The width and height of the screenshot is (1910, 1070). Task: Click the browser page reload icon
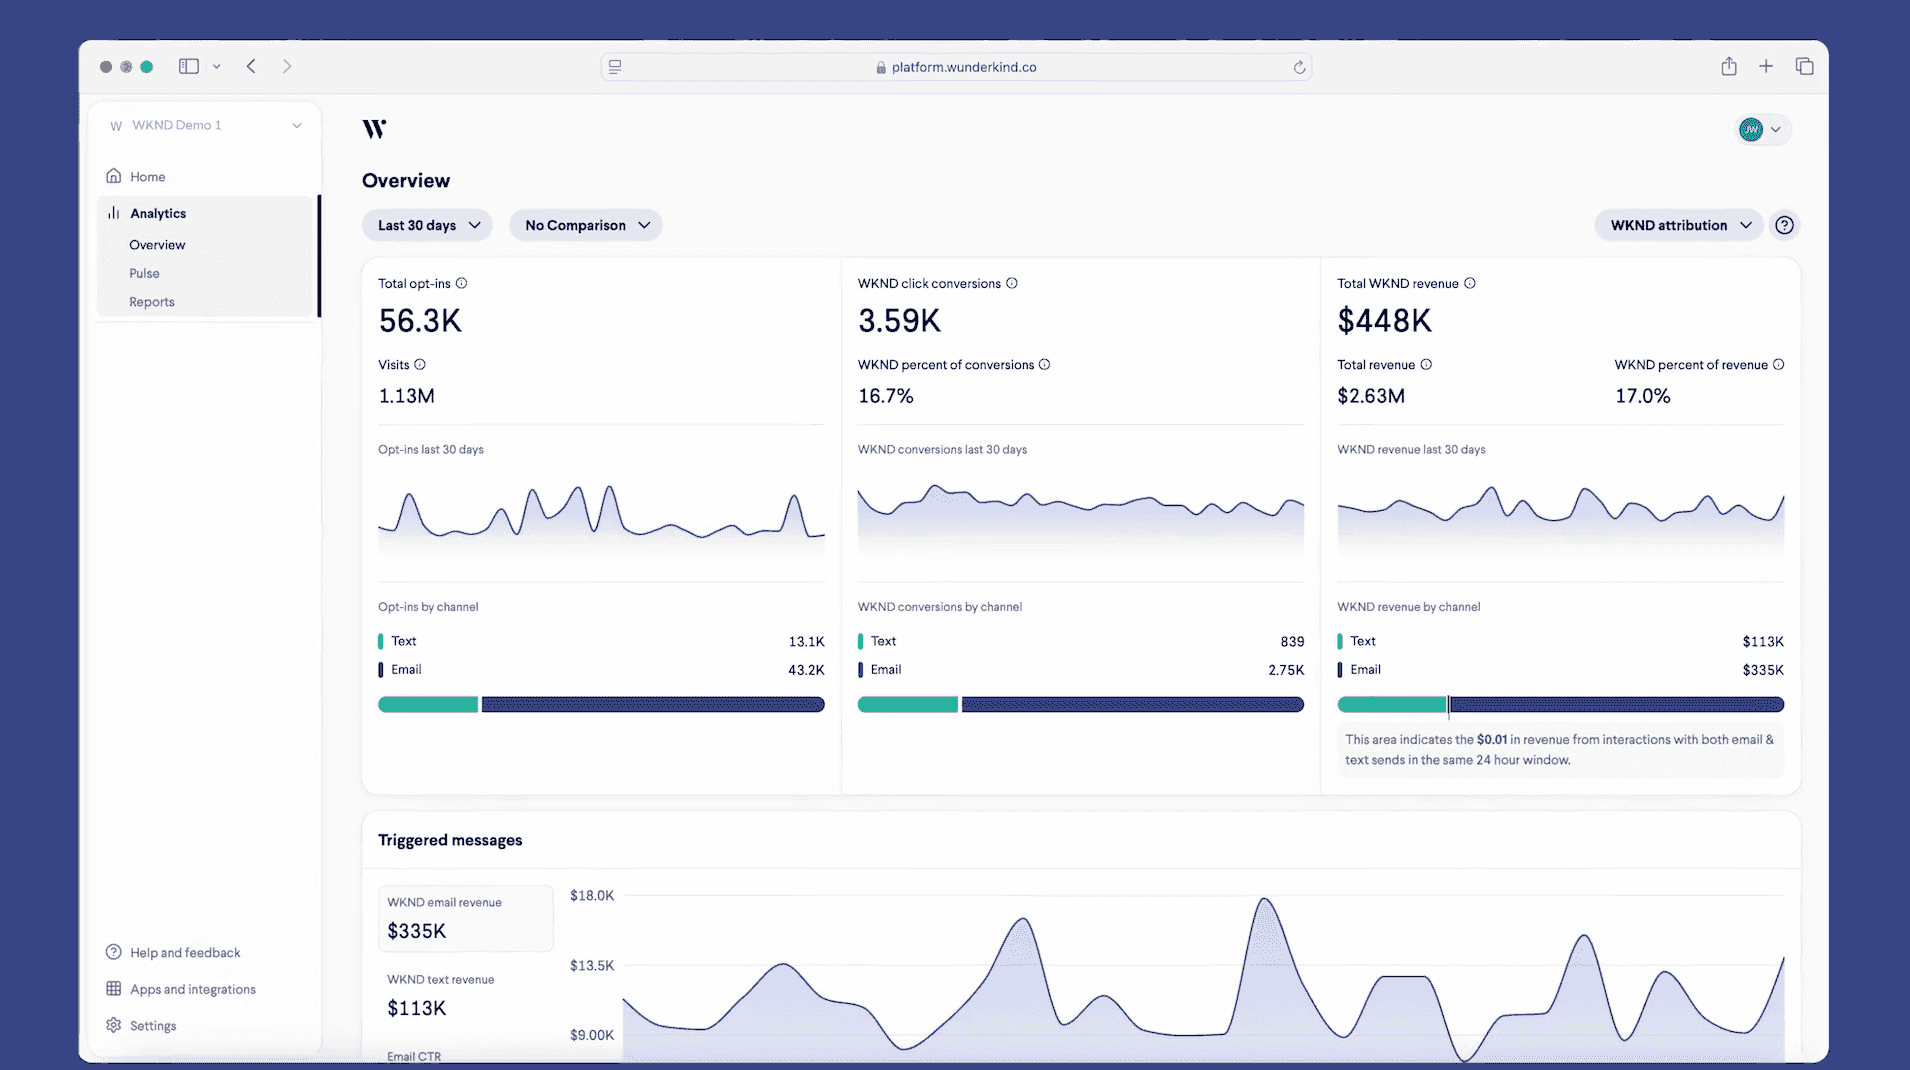1299,67
